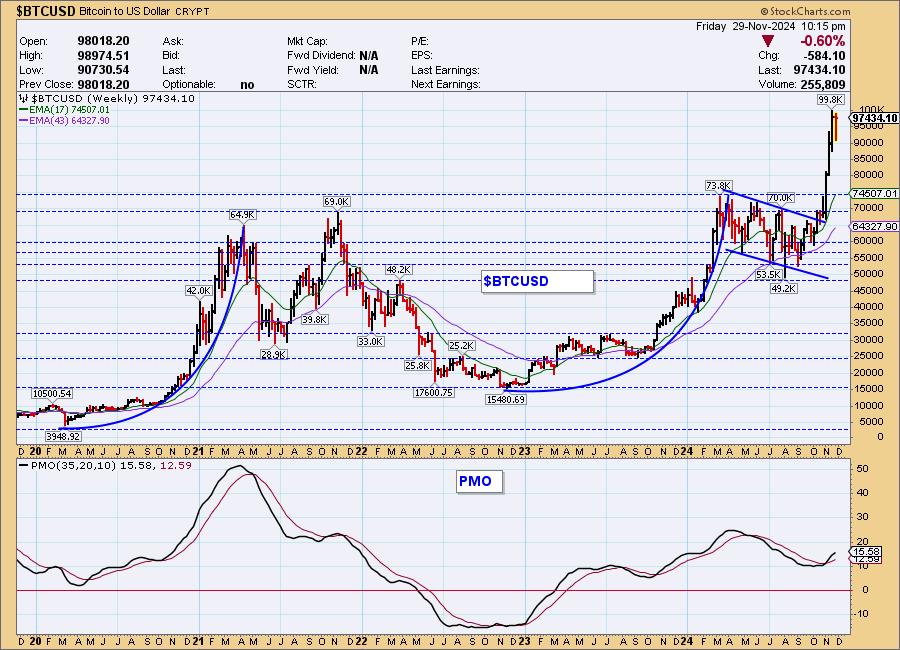Click the 15480.69 low price label
Viewport: 900px width, 650px height.
coord(506,400)
